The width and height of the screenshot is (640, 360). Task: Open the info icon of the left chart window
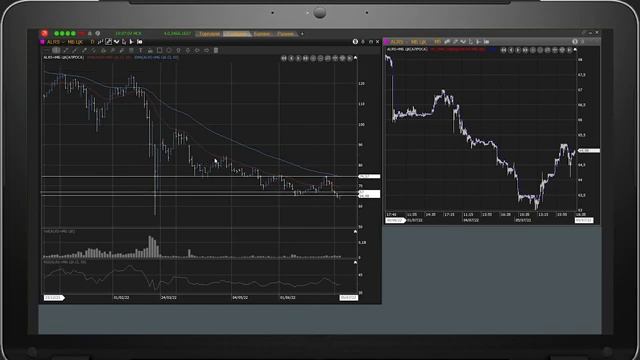pyautogui.click(x=355, y=42)
